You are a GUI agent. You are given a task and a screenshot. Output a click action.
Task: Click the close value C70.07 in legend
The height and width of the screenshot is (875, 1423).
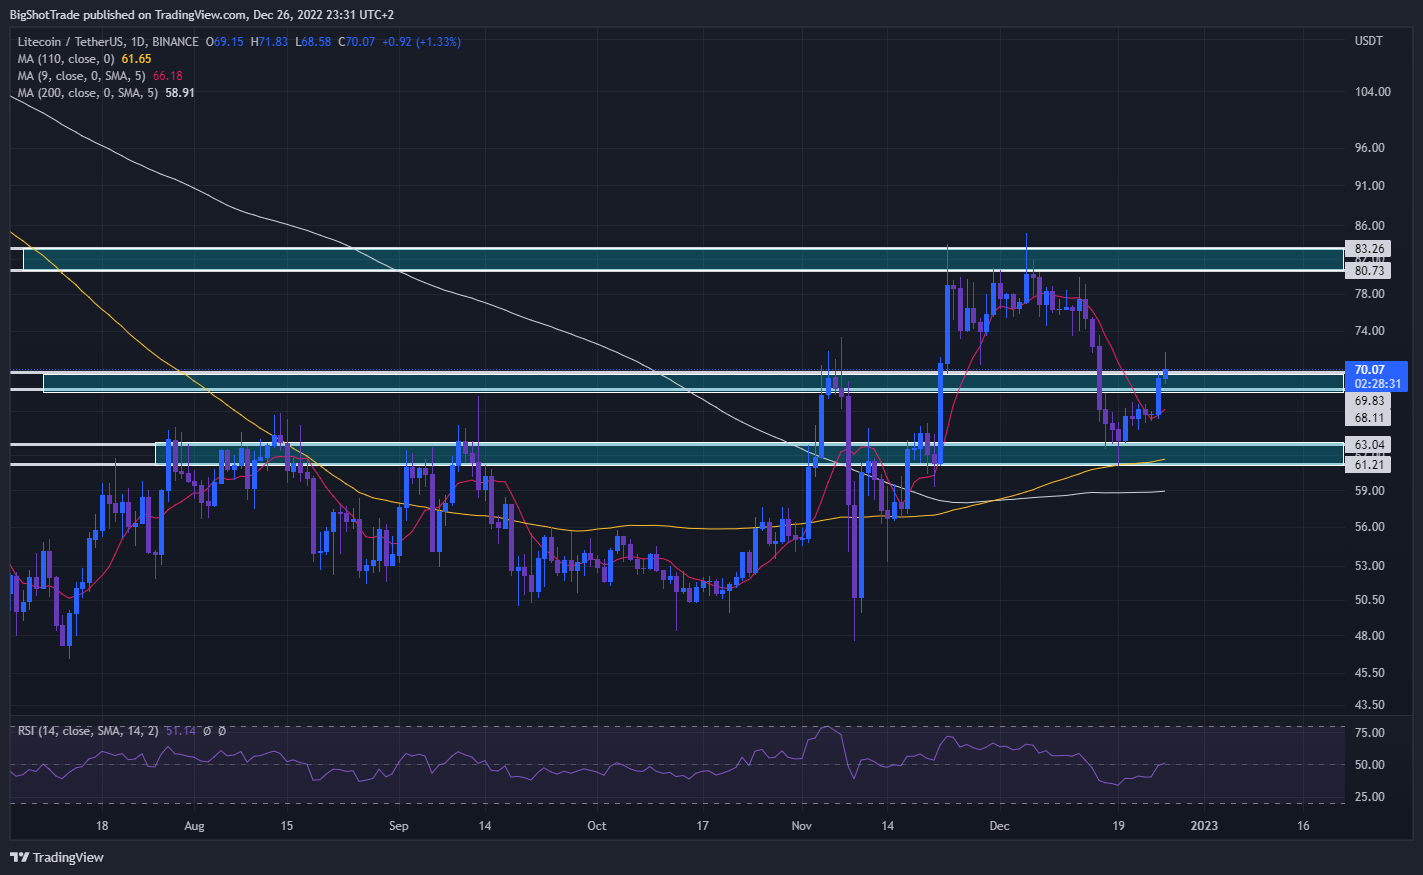click(x=356, y=42)
